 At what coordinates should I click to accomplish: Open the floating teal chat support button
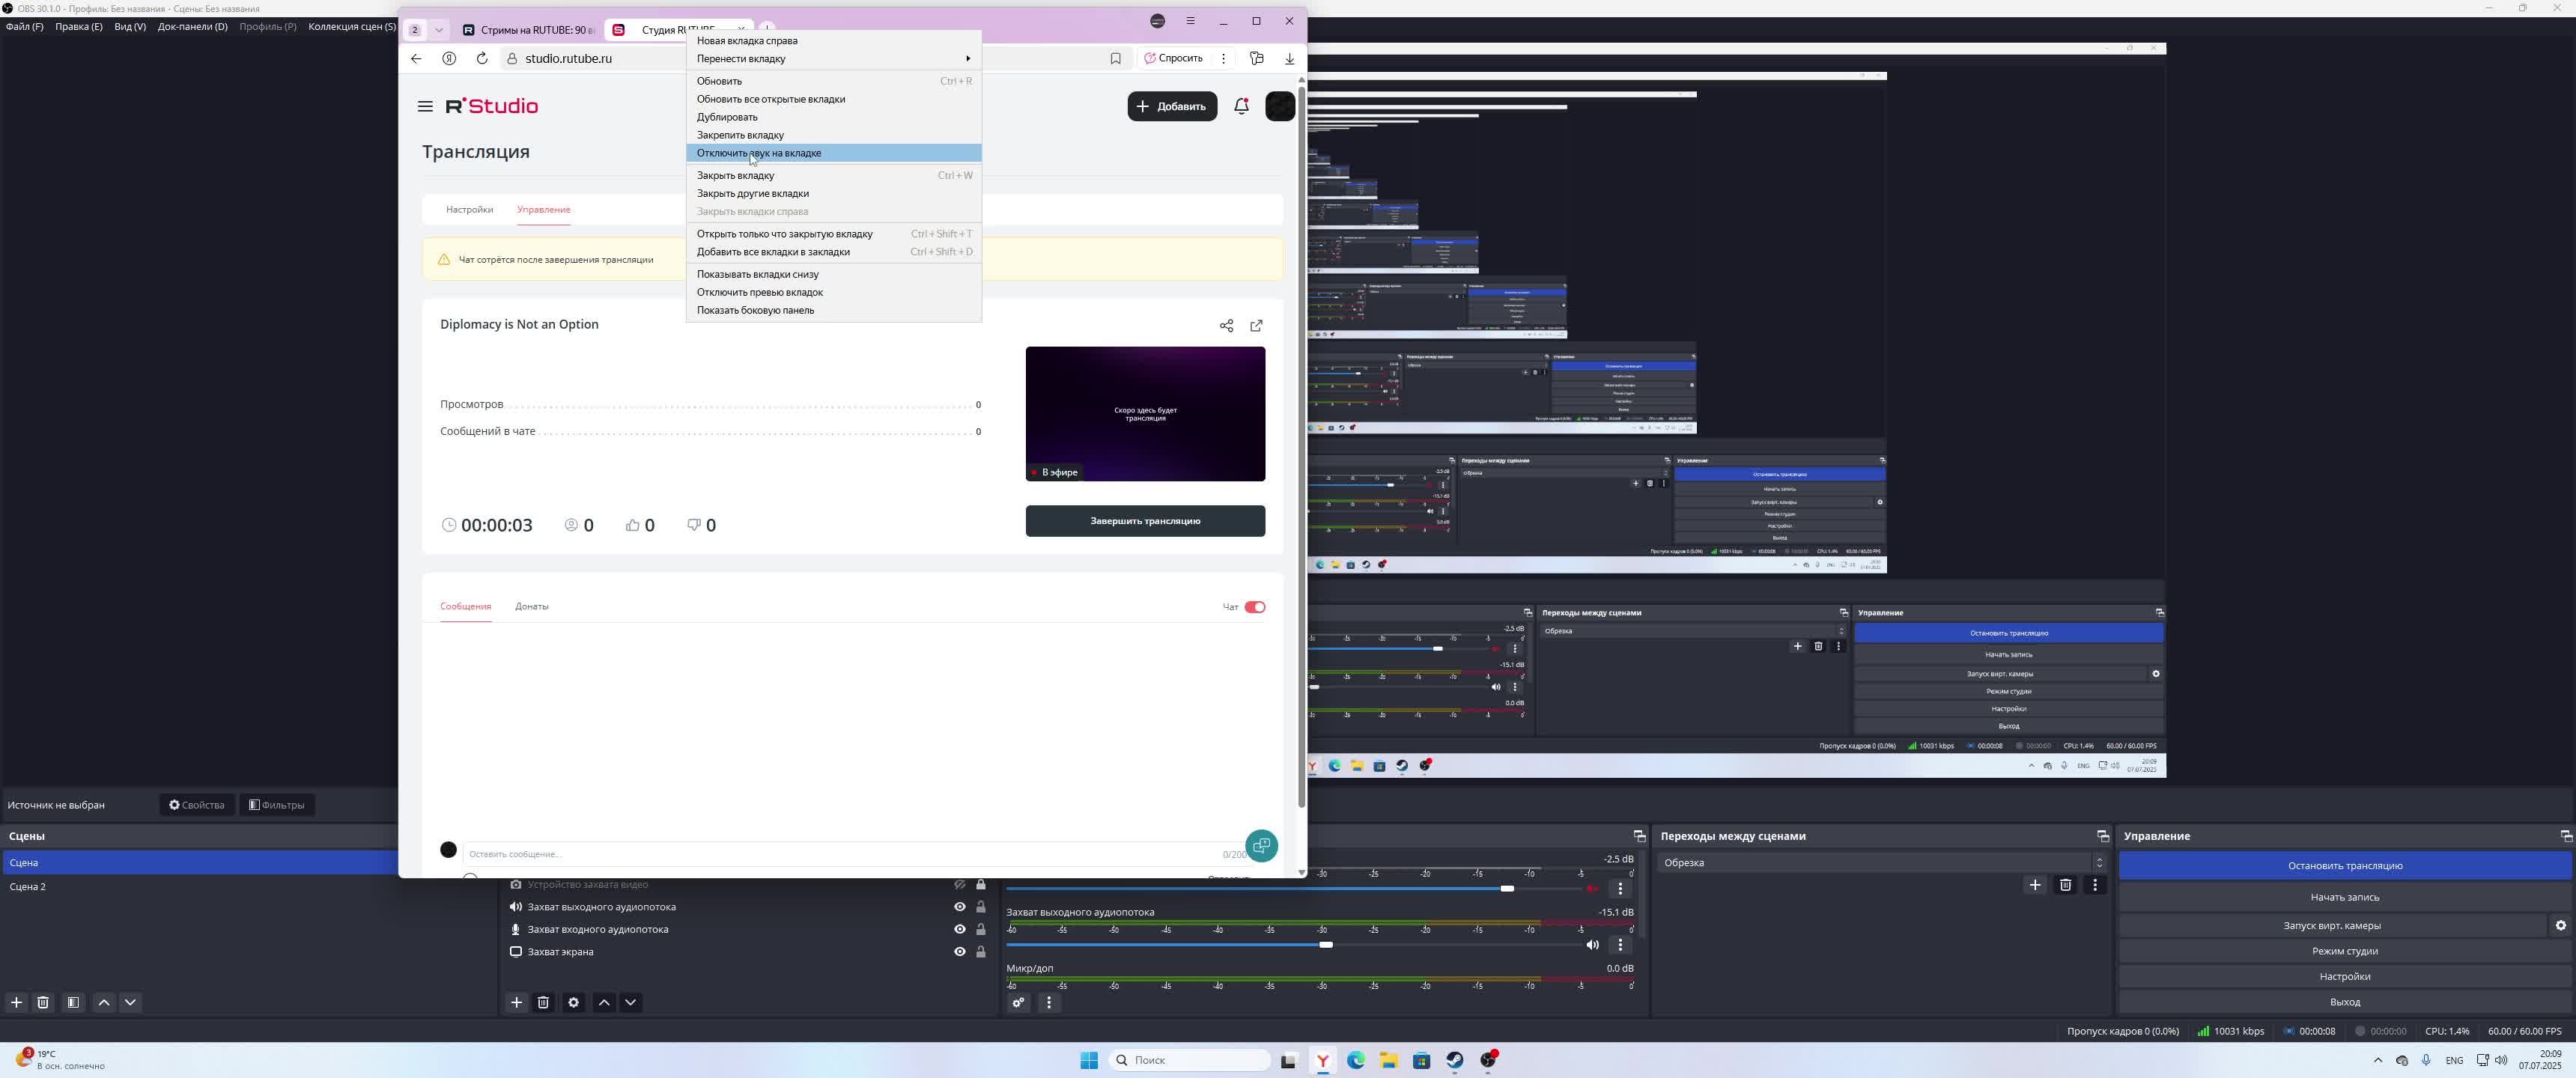coord(1261,846)
